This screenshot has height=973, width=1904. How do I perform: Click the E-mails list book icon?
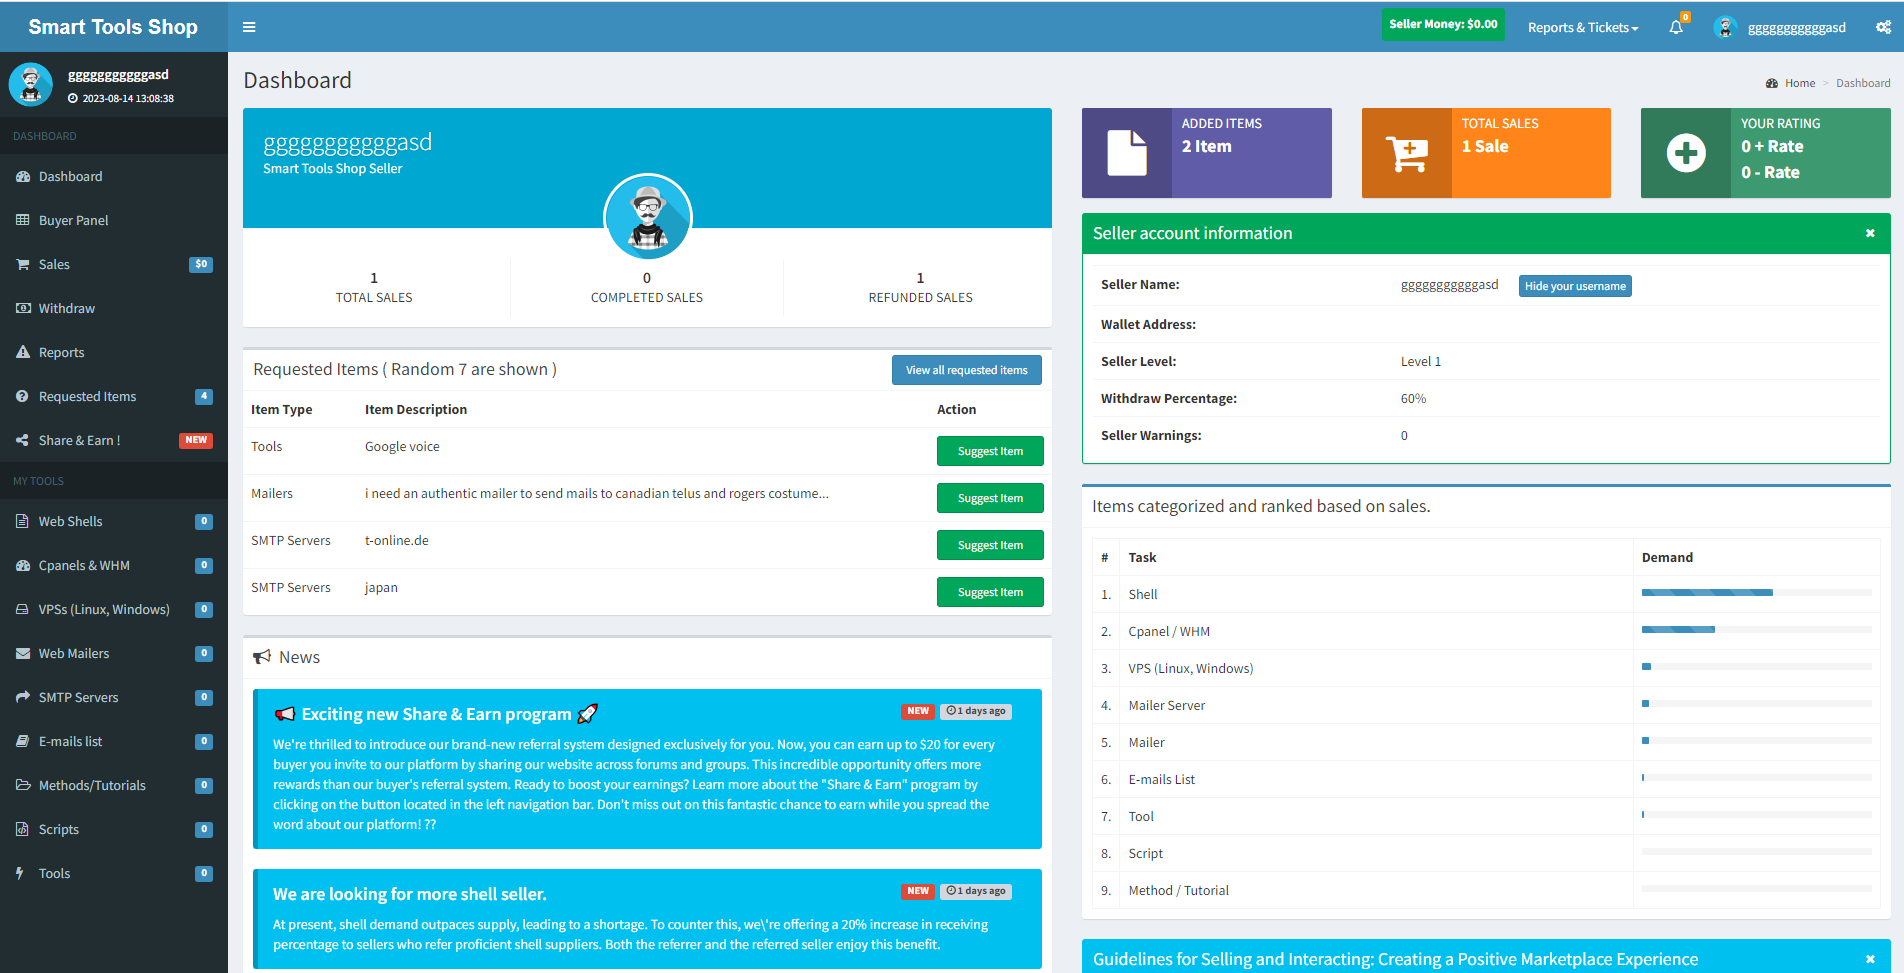23,741
